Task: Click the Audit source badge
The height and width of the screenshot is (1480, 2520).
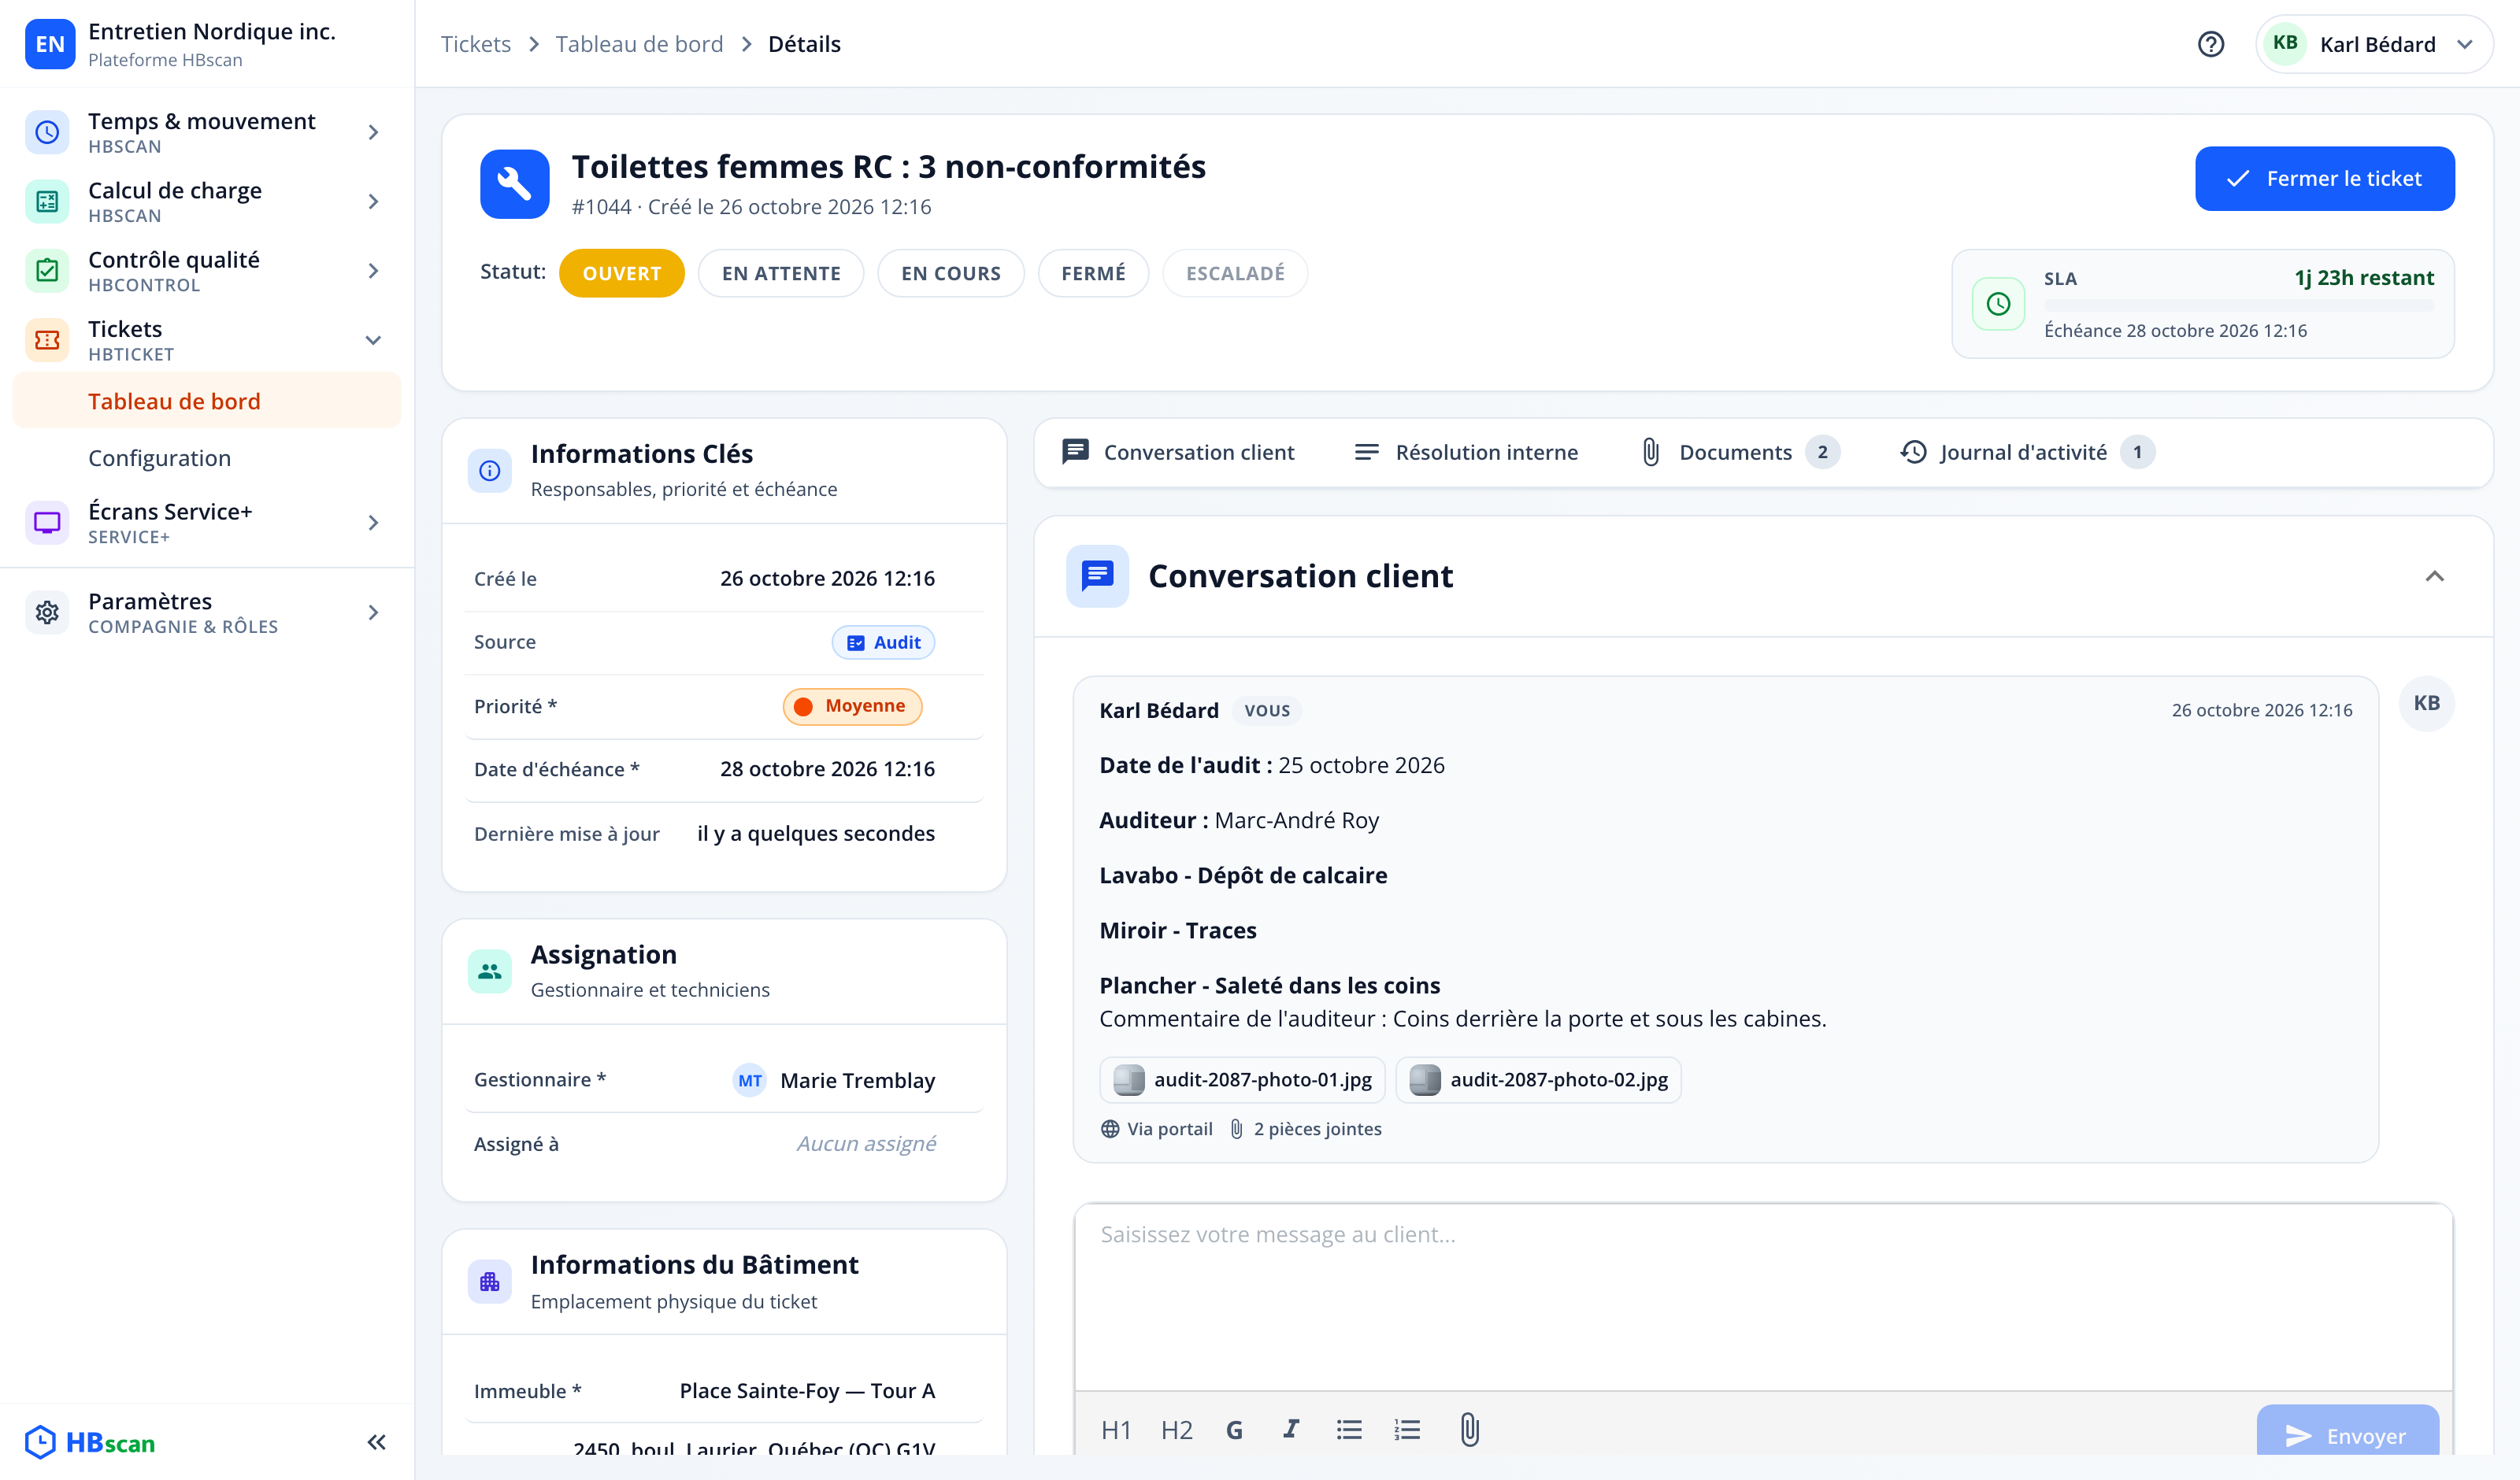Action: pyautogui.click(x=884, y=642)
